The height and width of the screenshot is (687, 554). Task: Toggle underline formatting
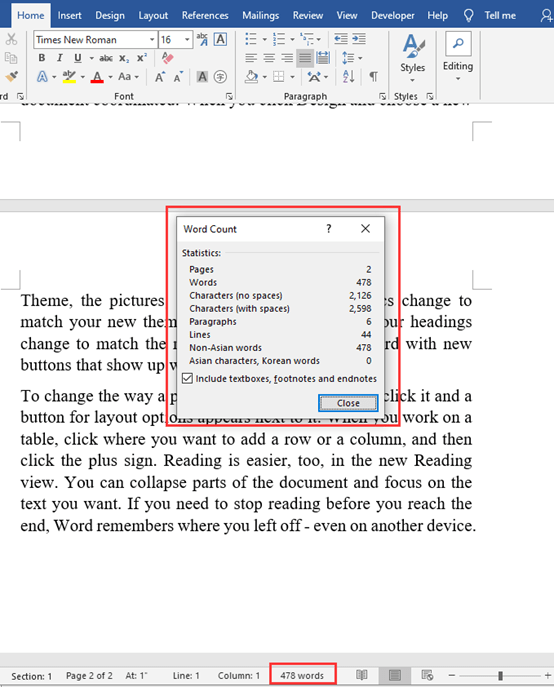click(78, 58)
